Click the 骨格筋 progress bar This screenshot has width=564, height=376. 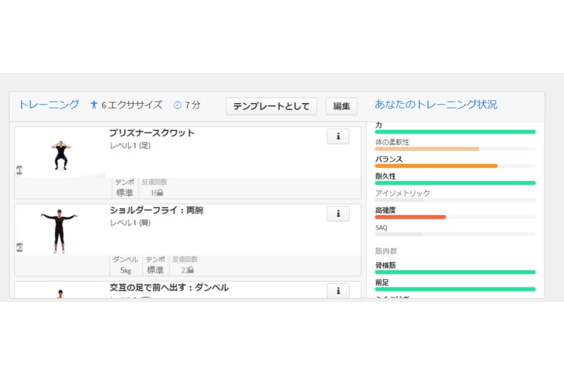455,272
